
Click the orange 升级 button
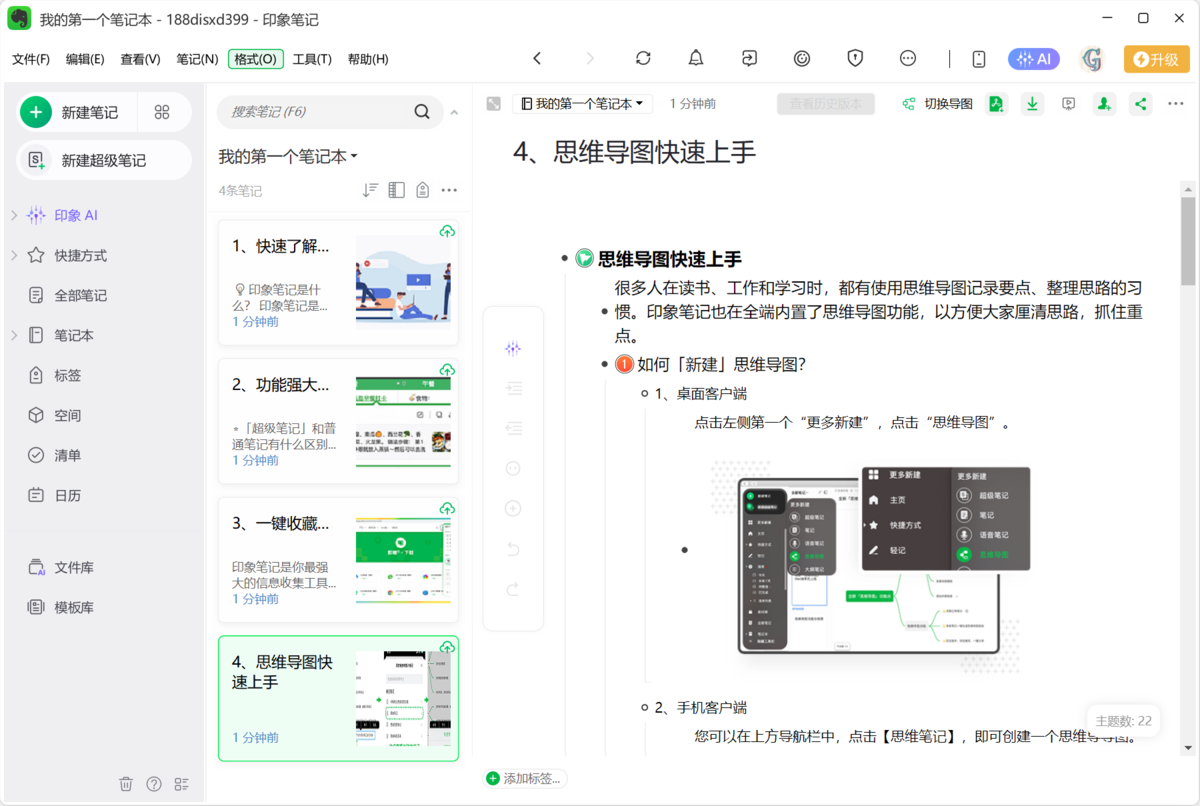1156,59
